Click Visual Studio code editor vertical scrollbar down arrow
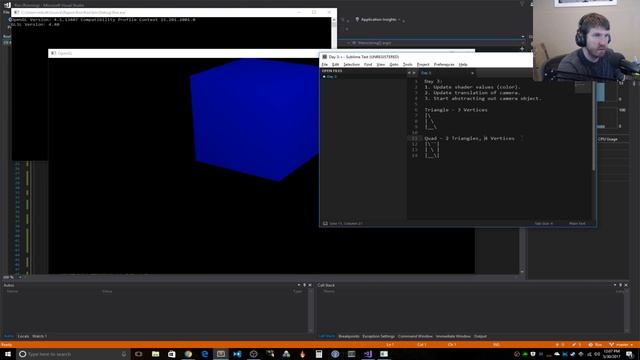This screenshot has width=640, height=360. (522, 272)
